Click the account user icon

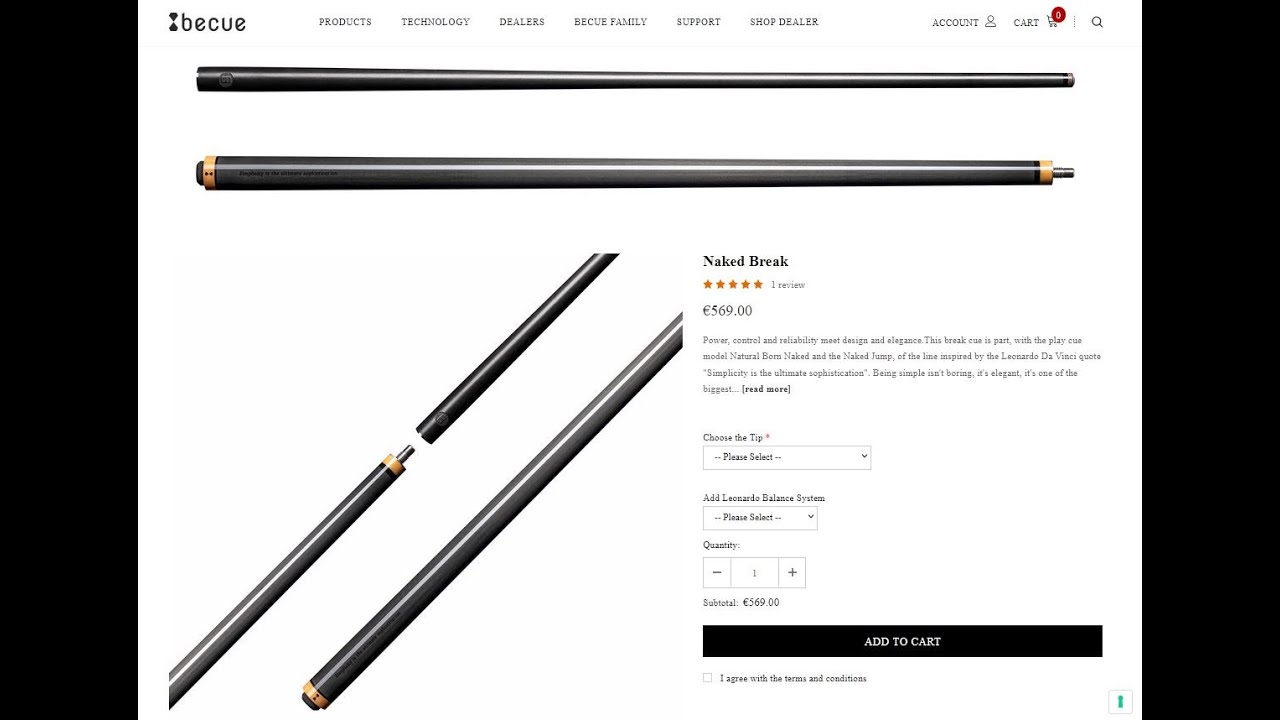tap(990, 21)
